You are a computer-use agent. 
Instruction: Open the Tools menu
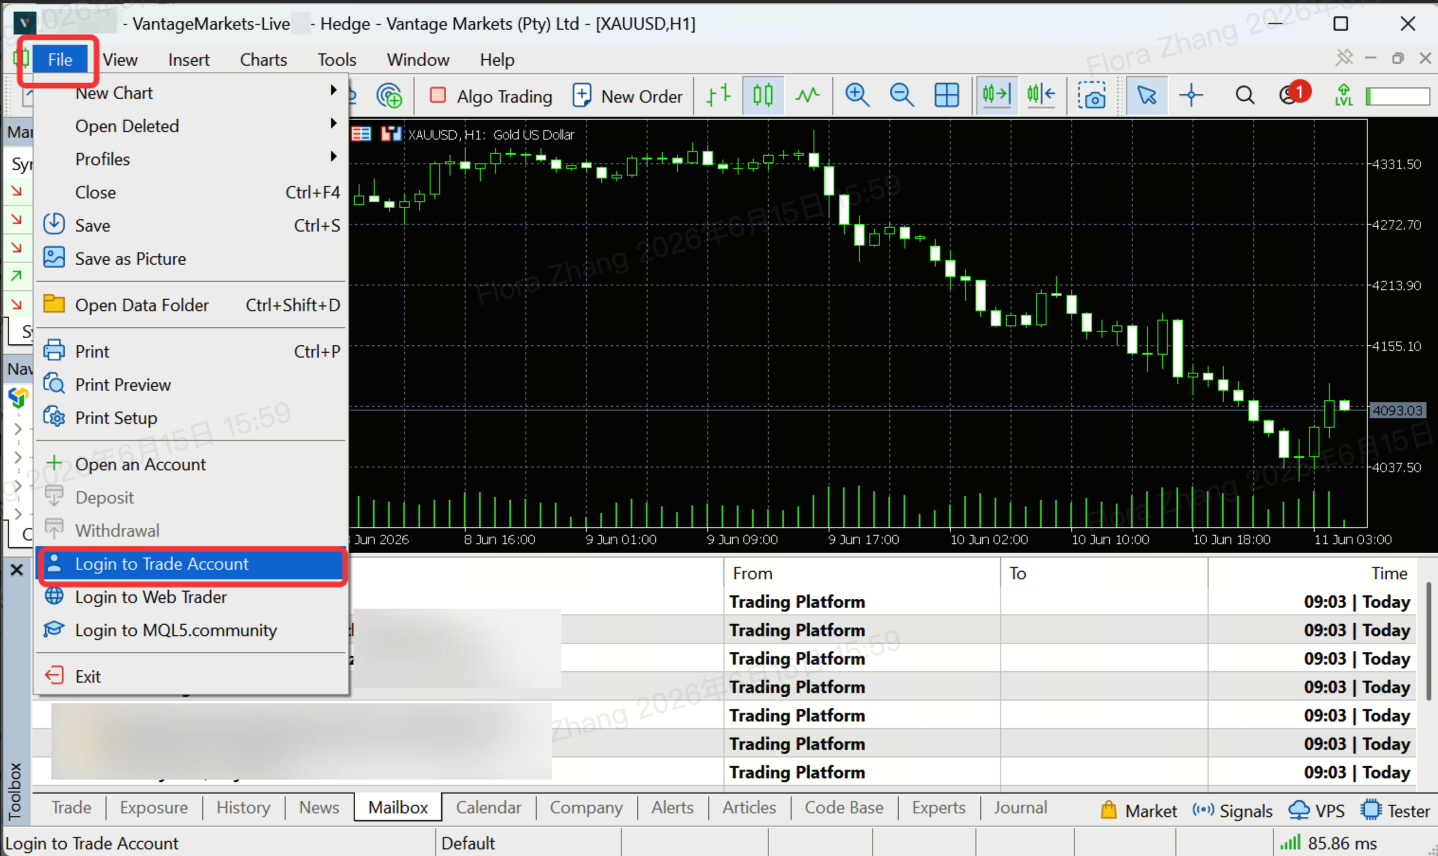coord(337,60)
